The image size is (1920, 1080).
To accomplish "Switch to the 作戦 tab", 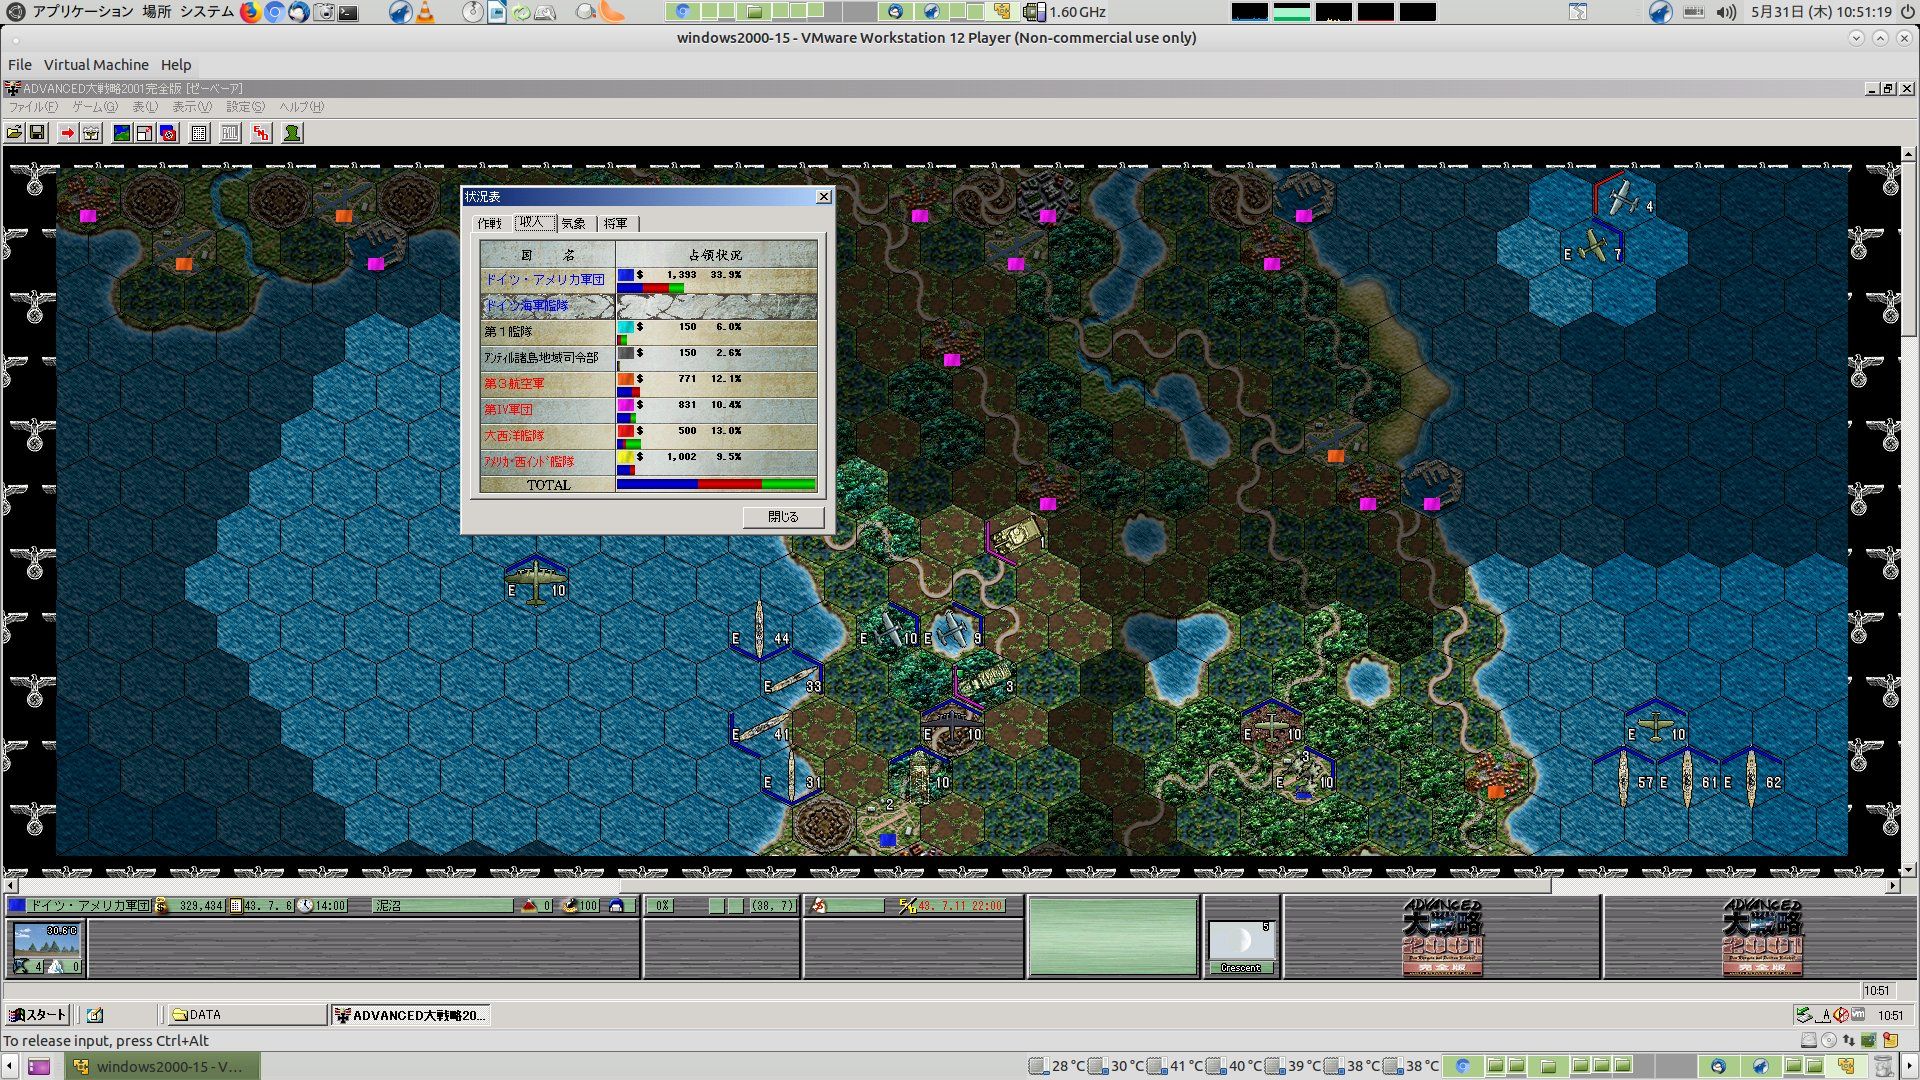I will coord(490,224).
